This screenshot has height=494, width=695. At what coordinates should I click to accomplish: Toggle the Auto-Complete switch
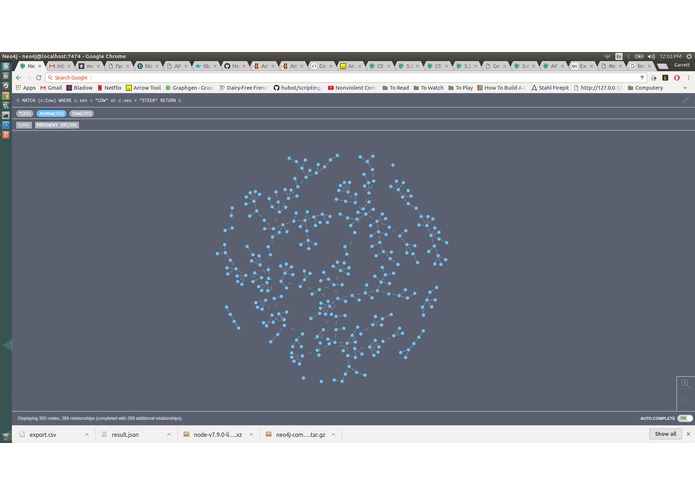[x=685, y=418]
